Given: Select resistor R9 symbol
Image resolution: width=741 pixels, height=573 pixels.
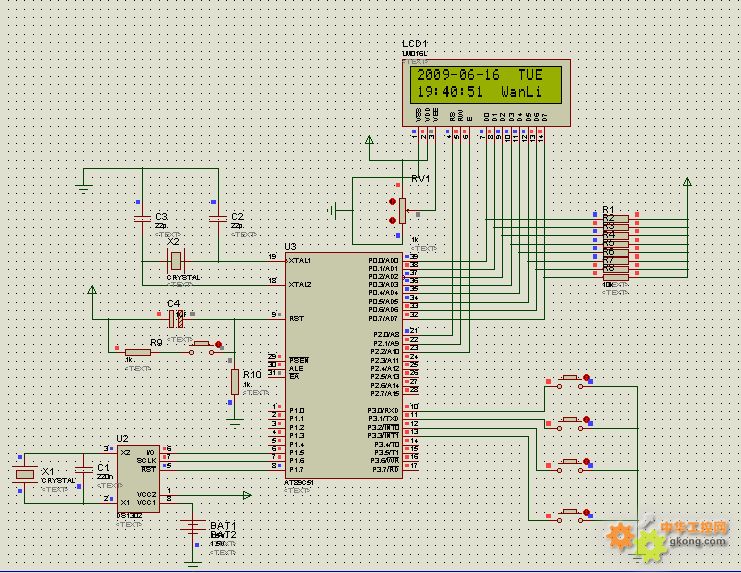Looking at the screenshot, I should point(138,352).
